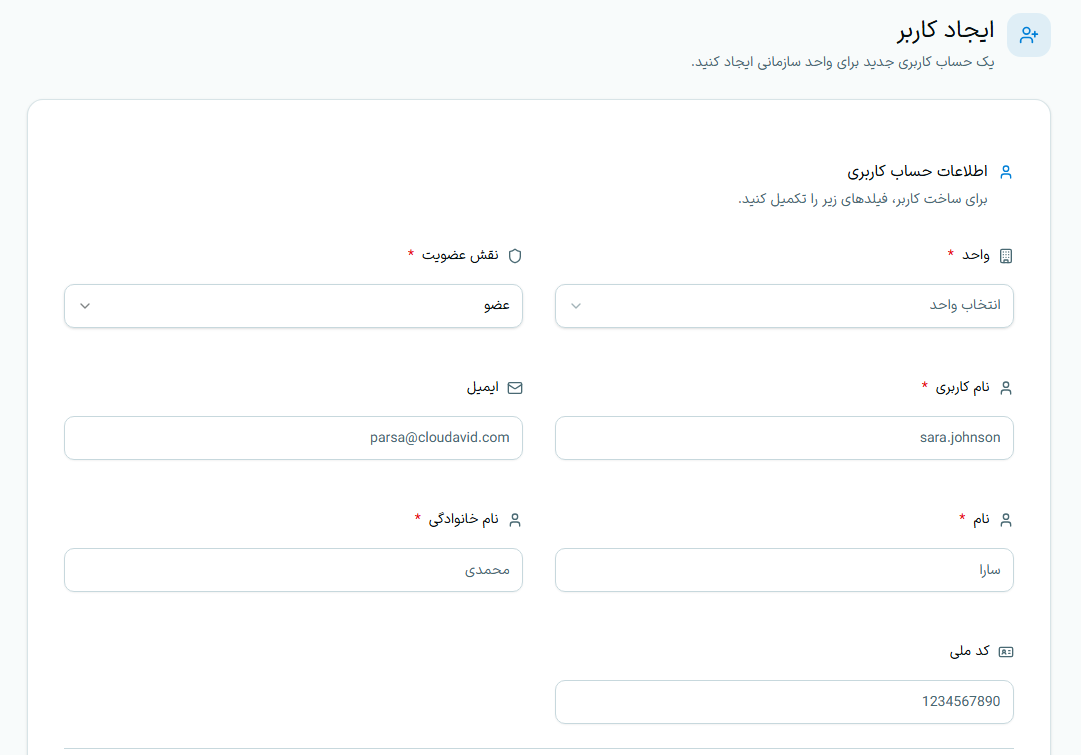The width and height of the screenshot is (1081, 755).
Task: Click the subtitle یک حساب کاربری جدید text
Action: point(842,62)
